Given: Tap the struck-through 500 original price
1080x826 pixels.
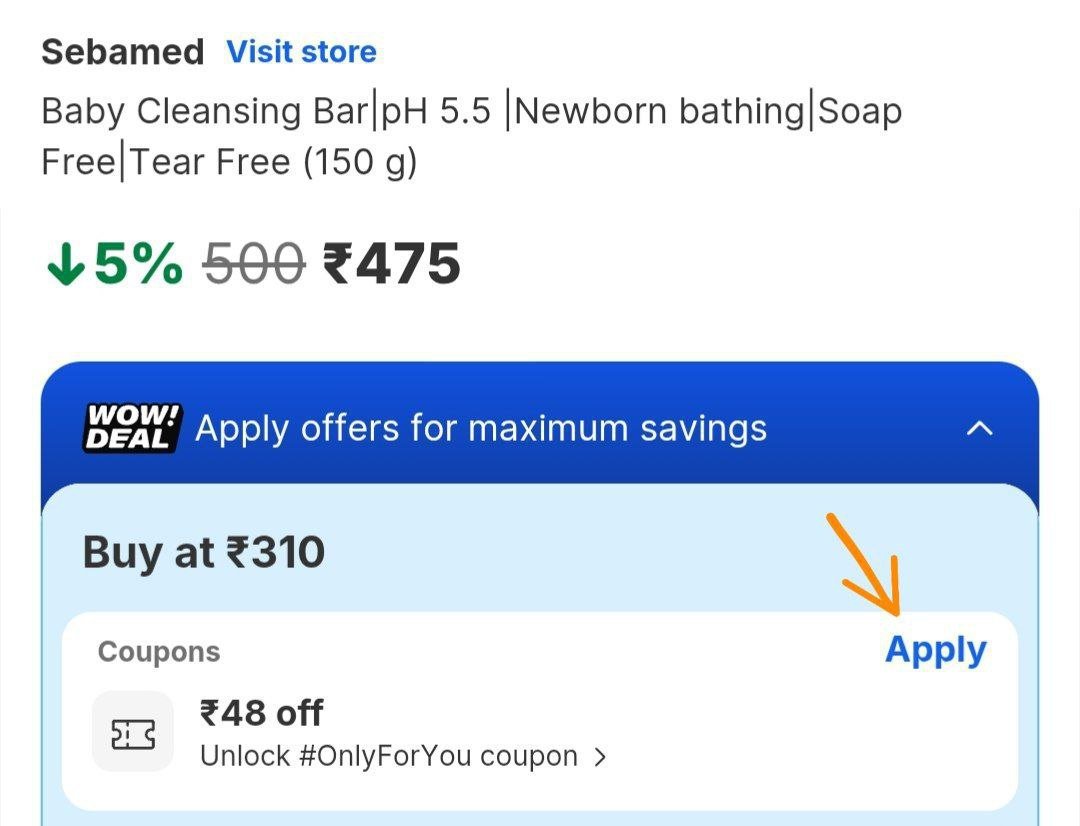Looking at the screenshot, I should (253, 265).
